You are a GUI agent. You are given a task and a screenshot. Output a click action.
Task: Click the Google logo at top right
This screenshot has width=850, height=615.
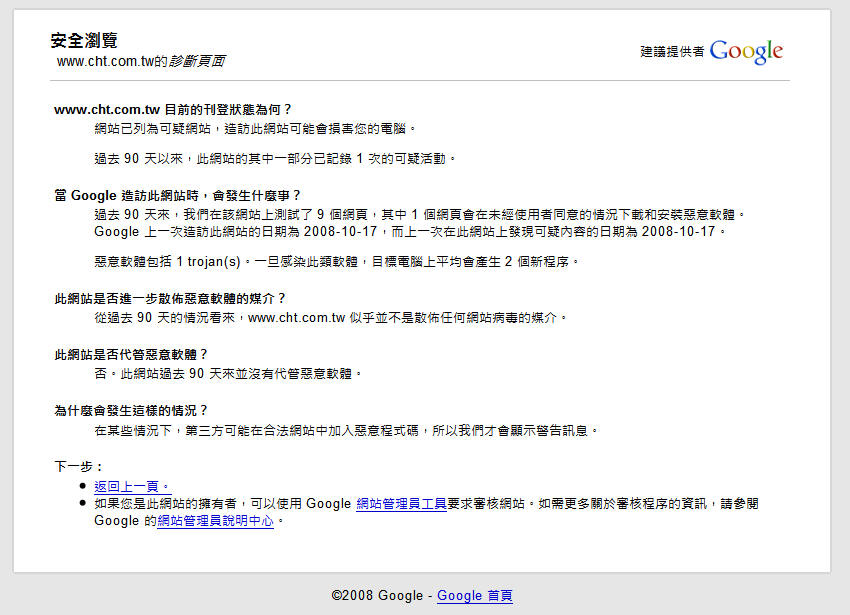pos(746,52)
